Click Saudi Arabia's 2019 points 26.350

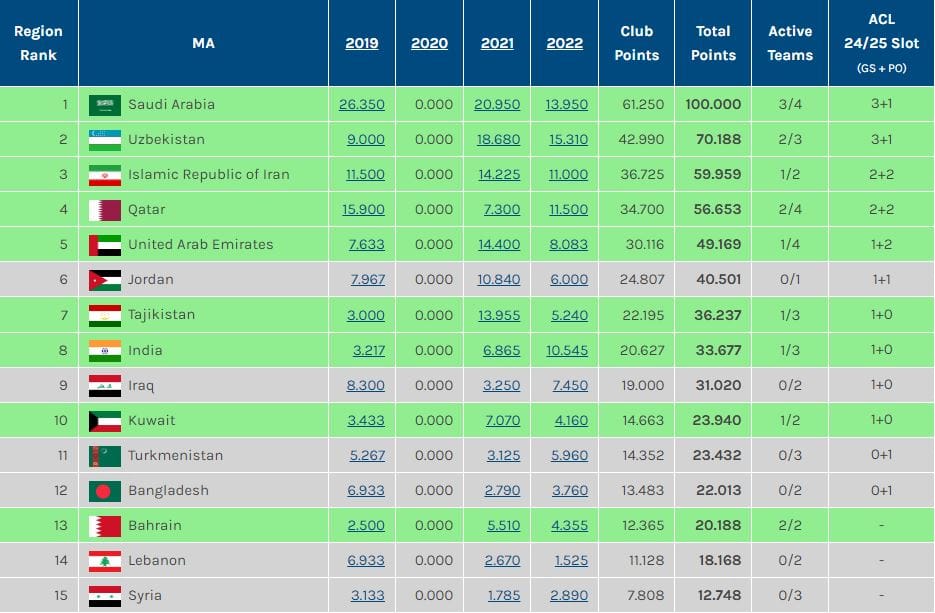[362, 104]
